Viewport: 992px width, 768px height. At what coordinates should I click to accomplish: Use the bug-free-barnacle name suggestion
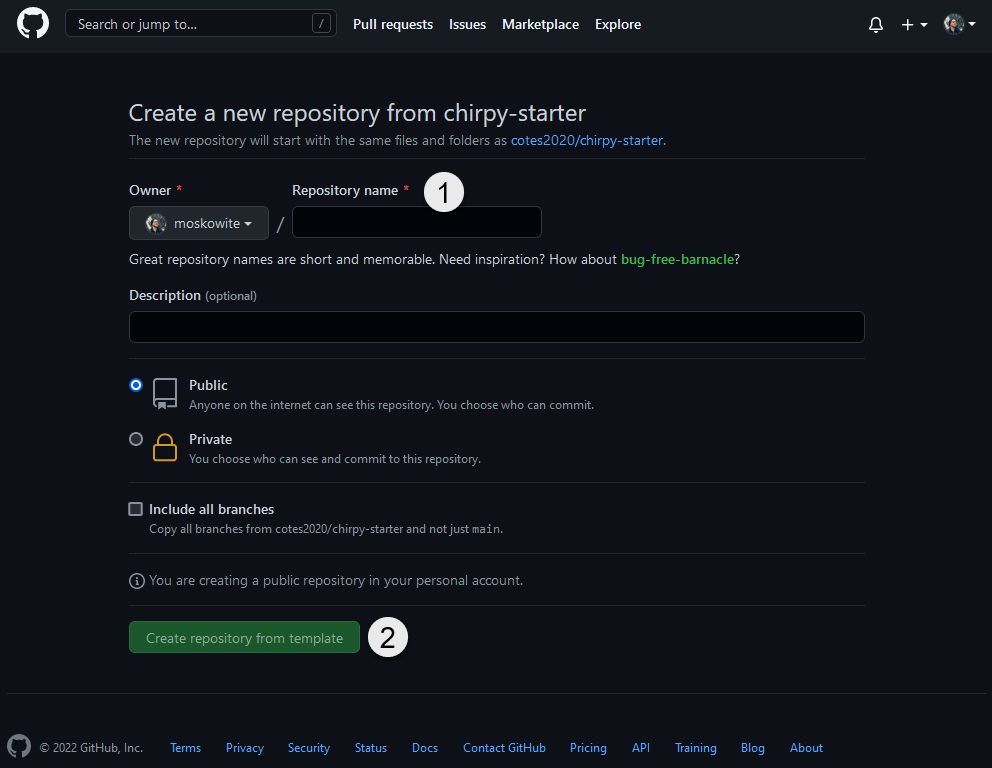click(x=677, y=259)
